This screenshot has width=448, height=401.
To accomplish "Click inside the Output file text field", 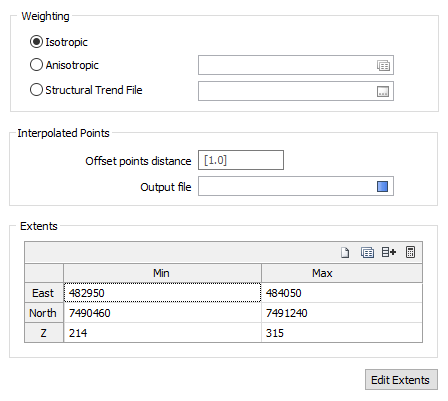I will tap(287, 186).
